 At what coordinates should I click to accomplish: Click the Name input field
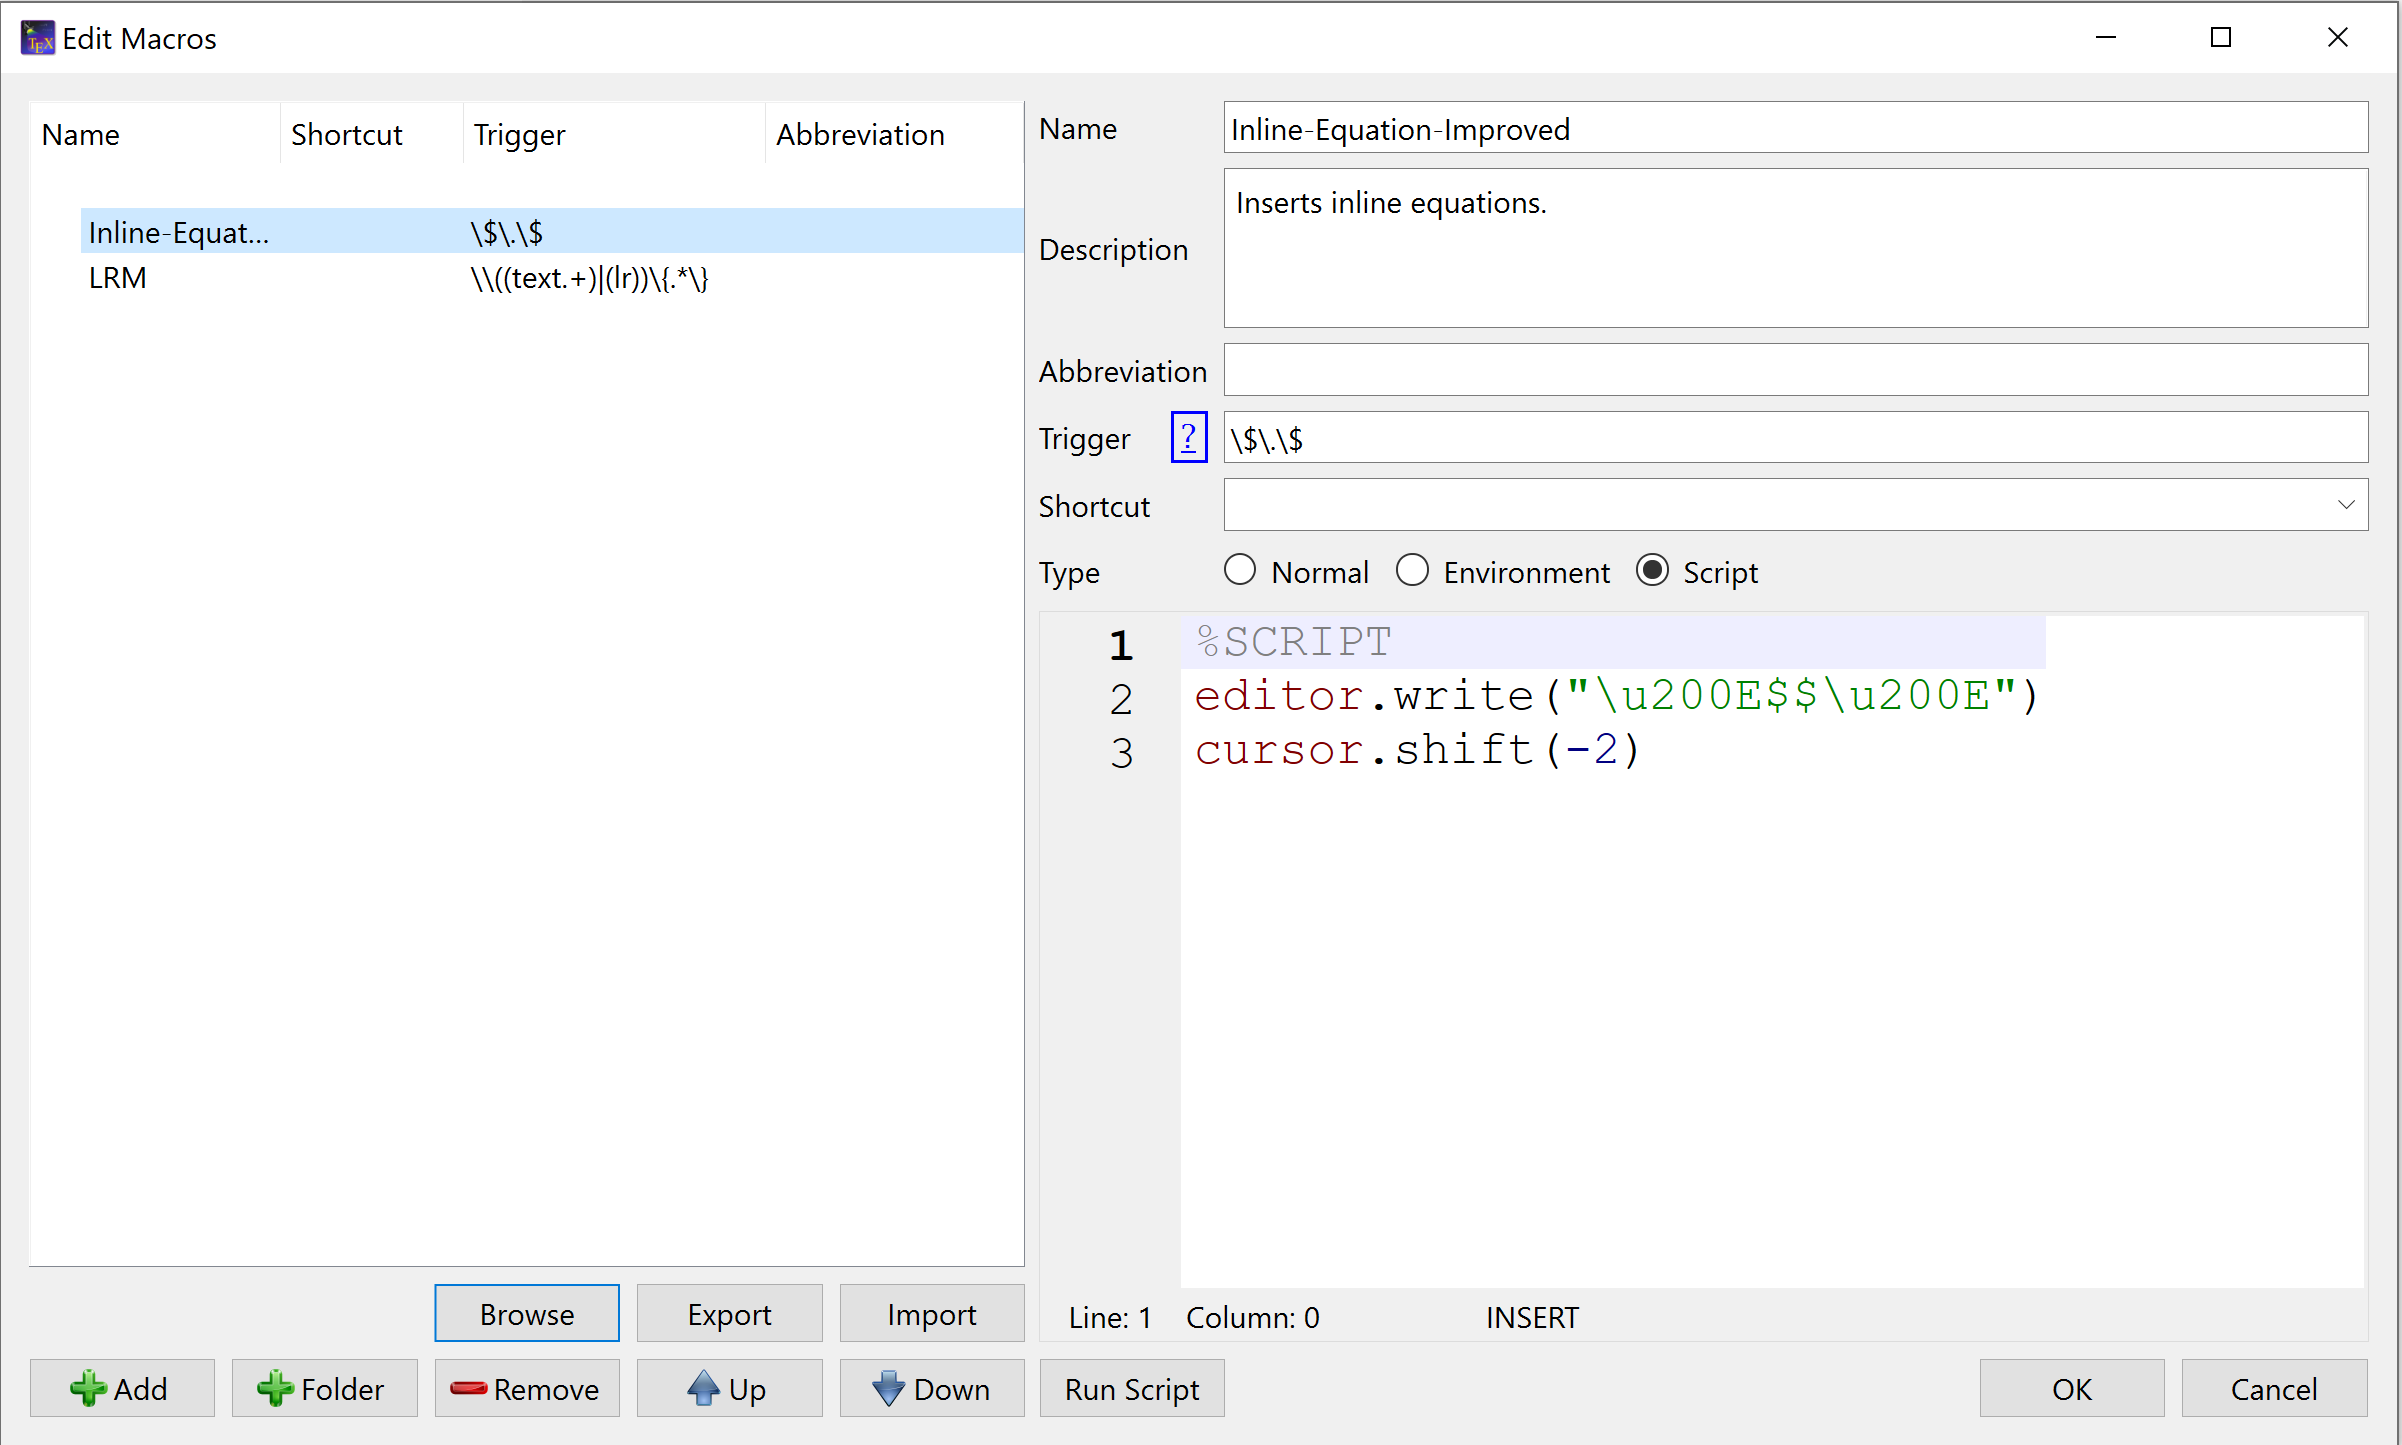point(1793,129)
